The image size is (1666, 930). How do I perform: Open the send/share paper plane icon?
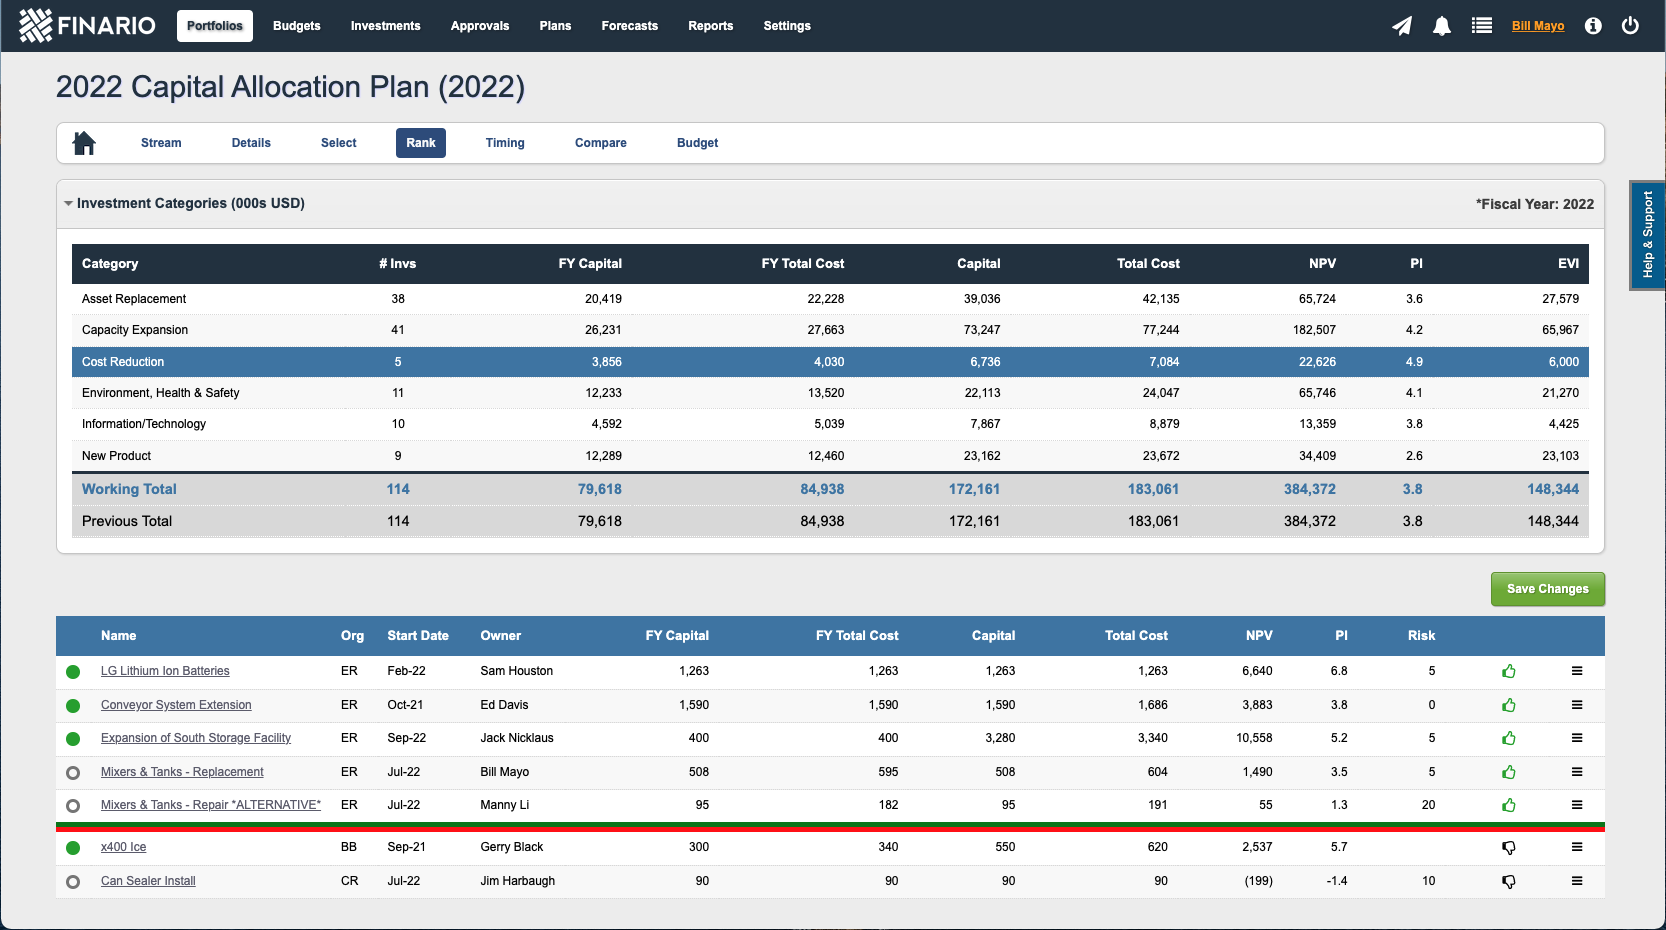[1401, 26]
